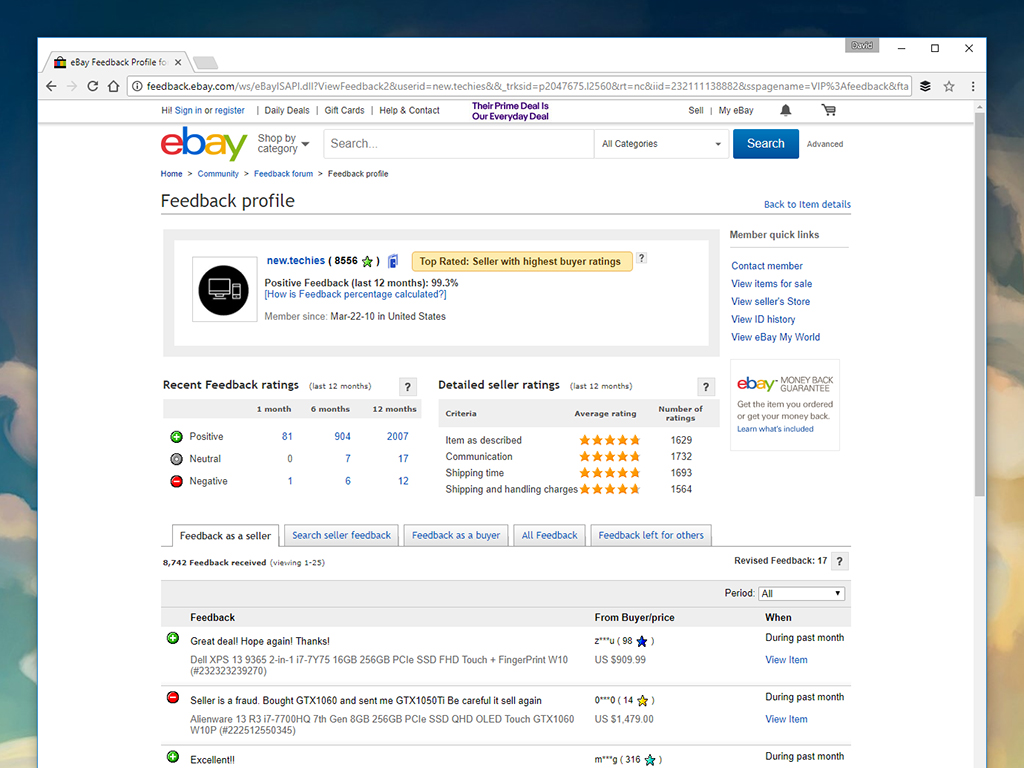This screenshot has width=1024, height=768.
Task: Open the notifications bell icon
Action: click(786, 110)
